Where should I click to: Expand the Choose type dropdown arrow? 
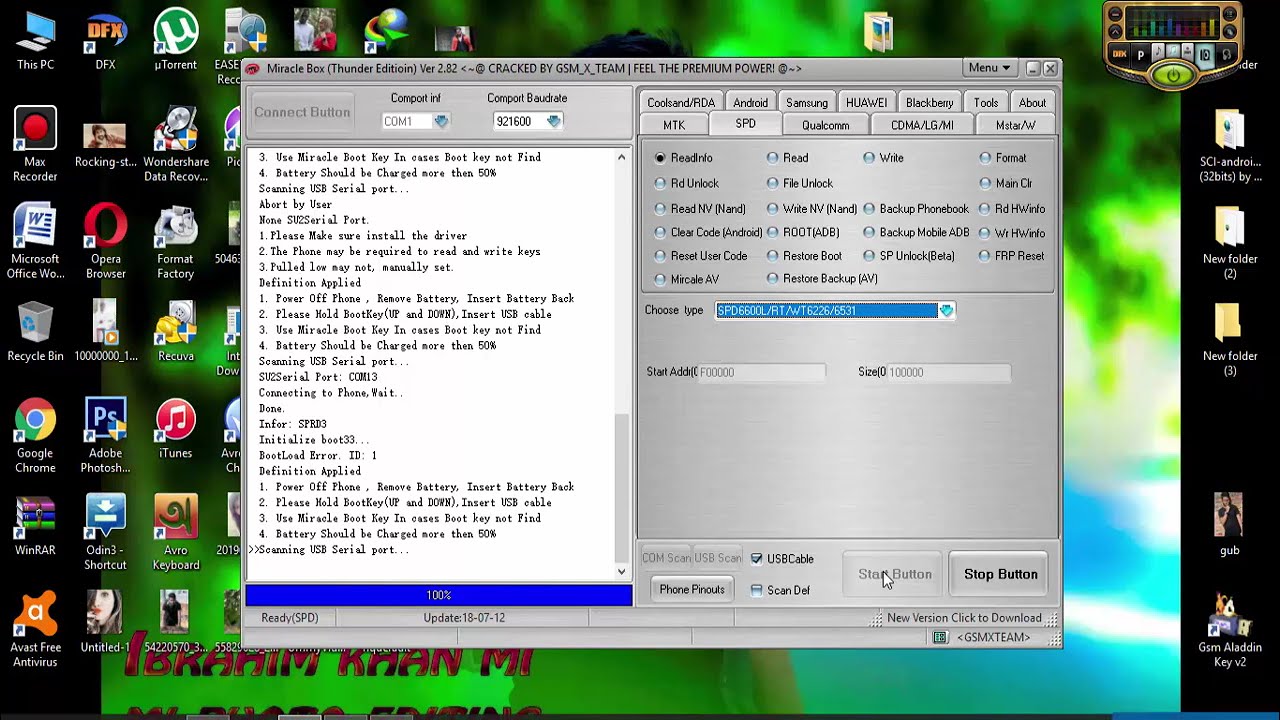[946, 311]
